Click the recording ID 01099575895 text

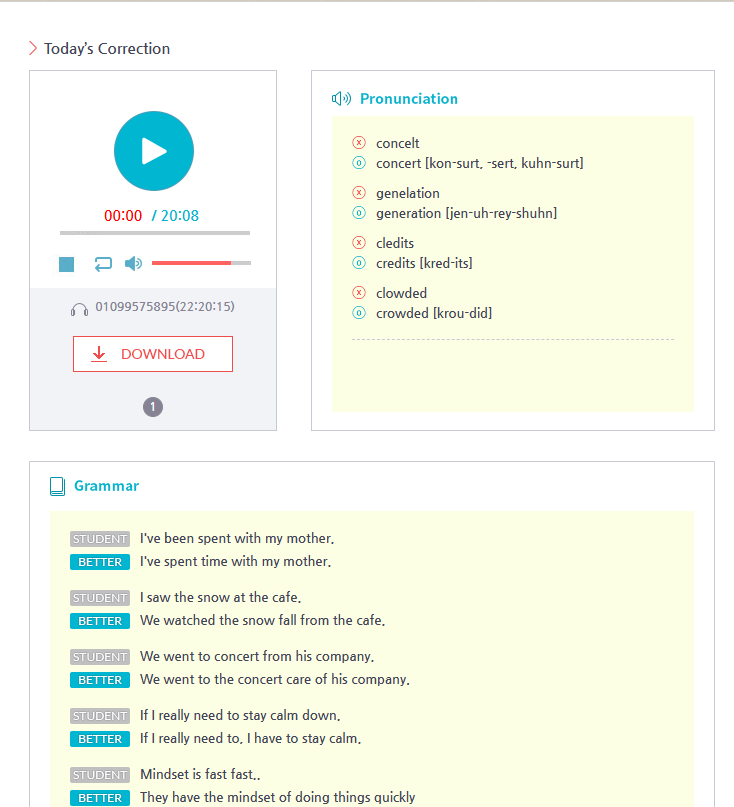pyautogui.click(x=165, y=306)
